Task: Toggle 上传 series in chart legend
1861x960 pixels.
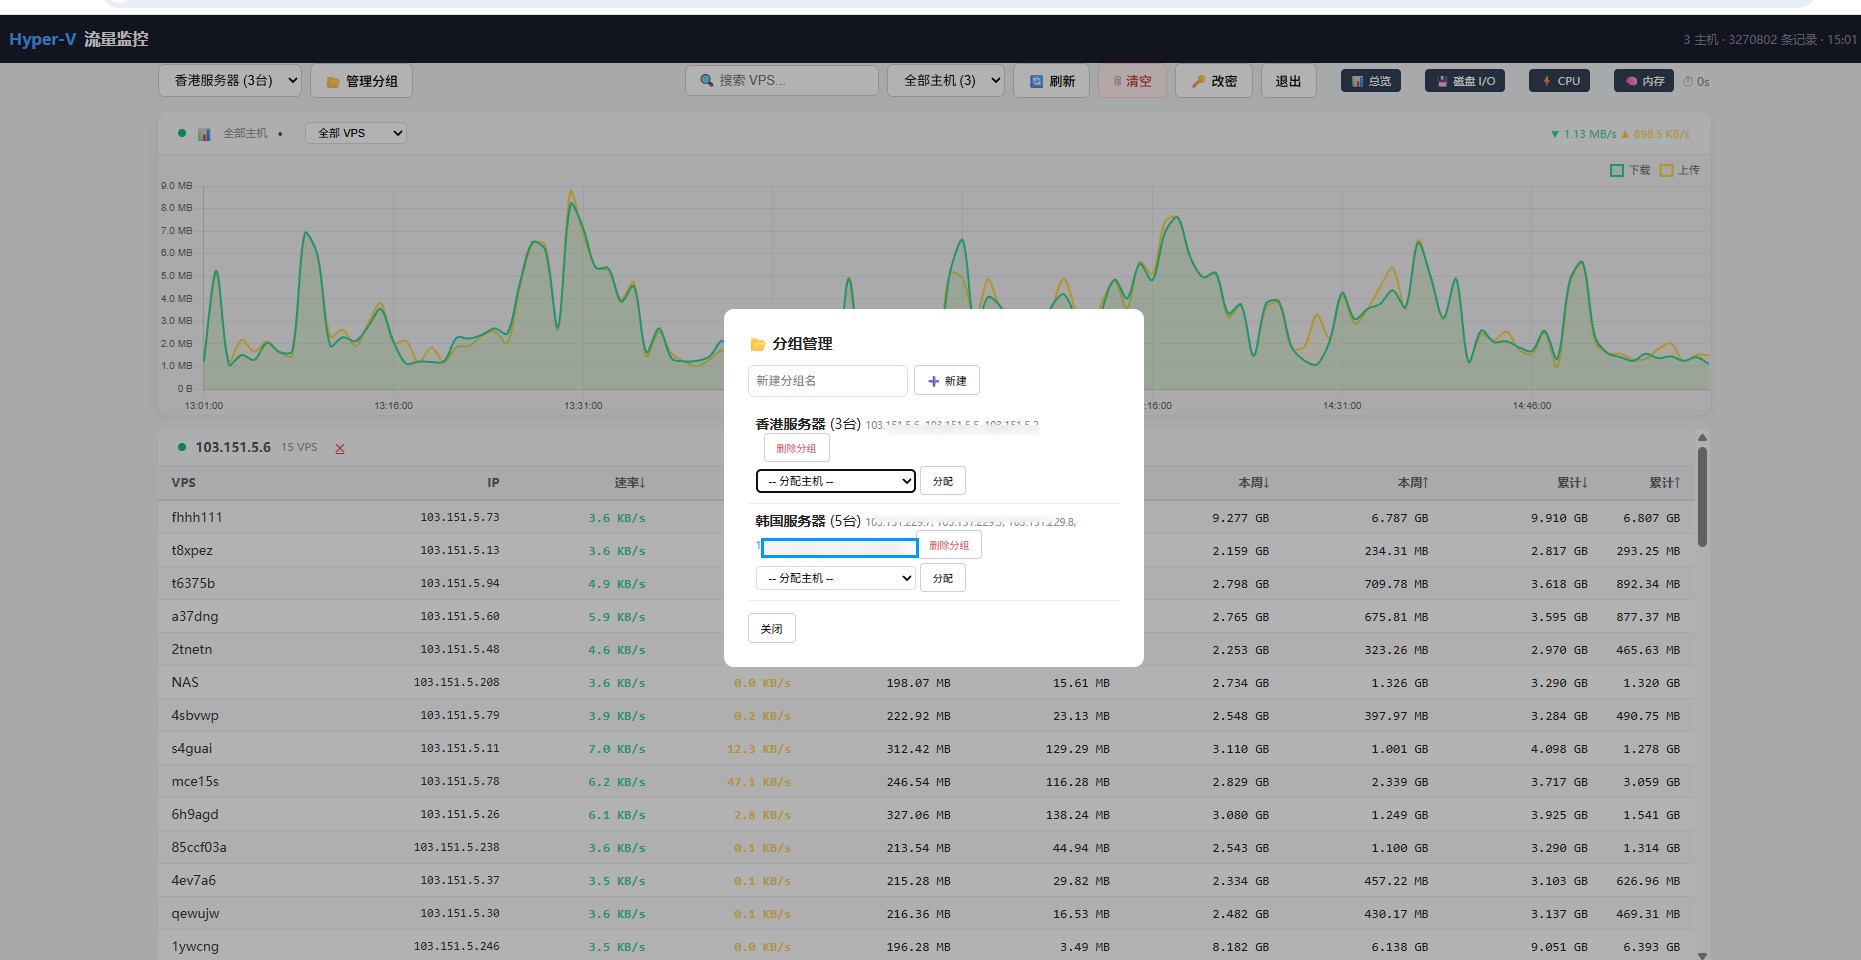Action: click(x=1680, y=170)
